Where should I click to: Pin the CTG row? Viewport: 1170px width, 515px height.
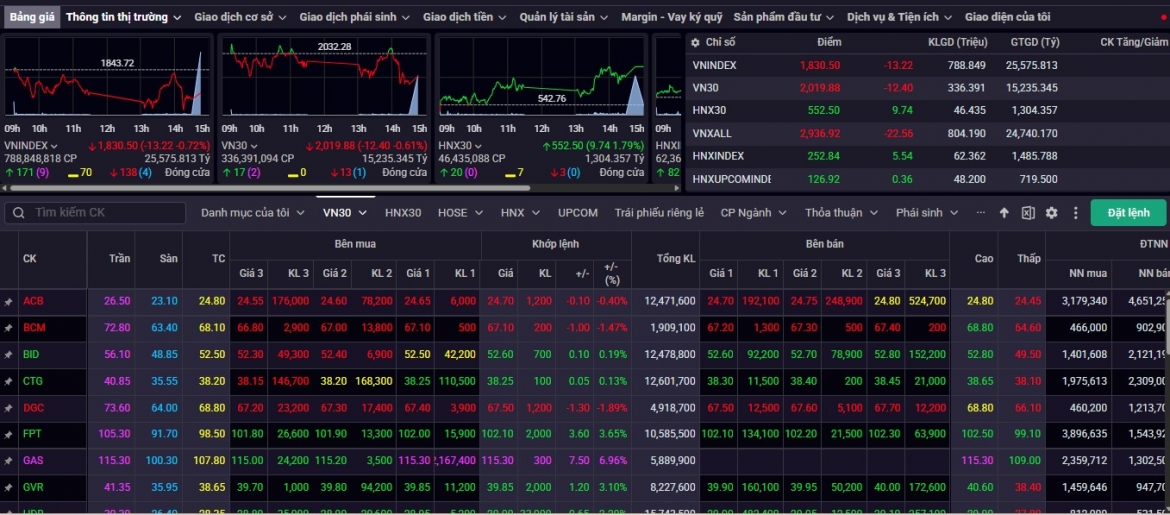pos(8,381)
